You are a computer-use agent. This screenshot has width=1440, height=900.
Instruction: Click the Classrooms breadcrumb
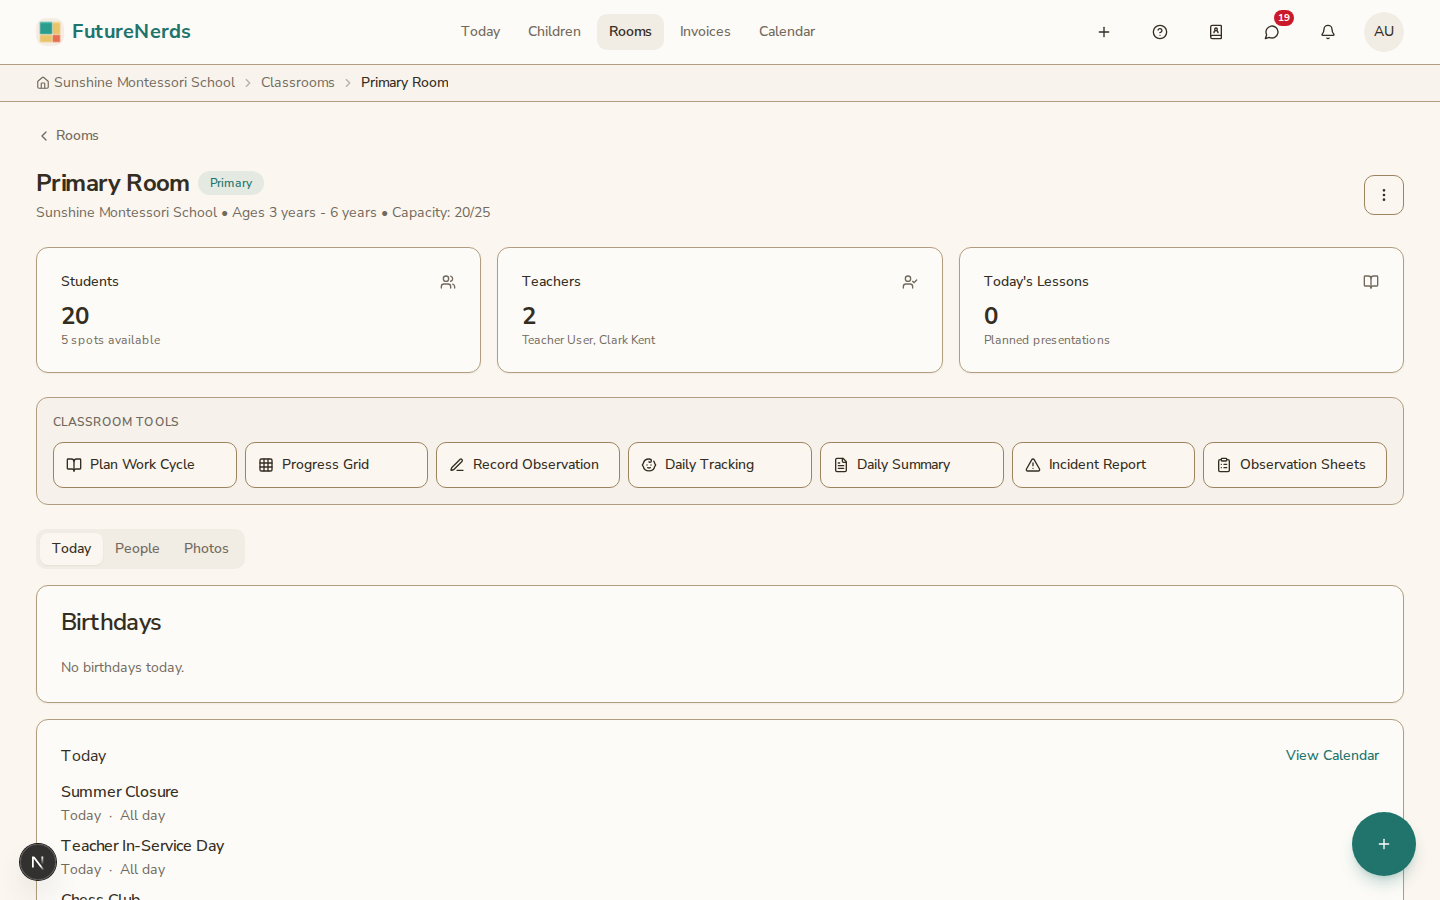[298, 83]
